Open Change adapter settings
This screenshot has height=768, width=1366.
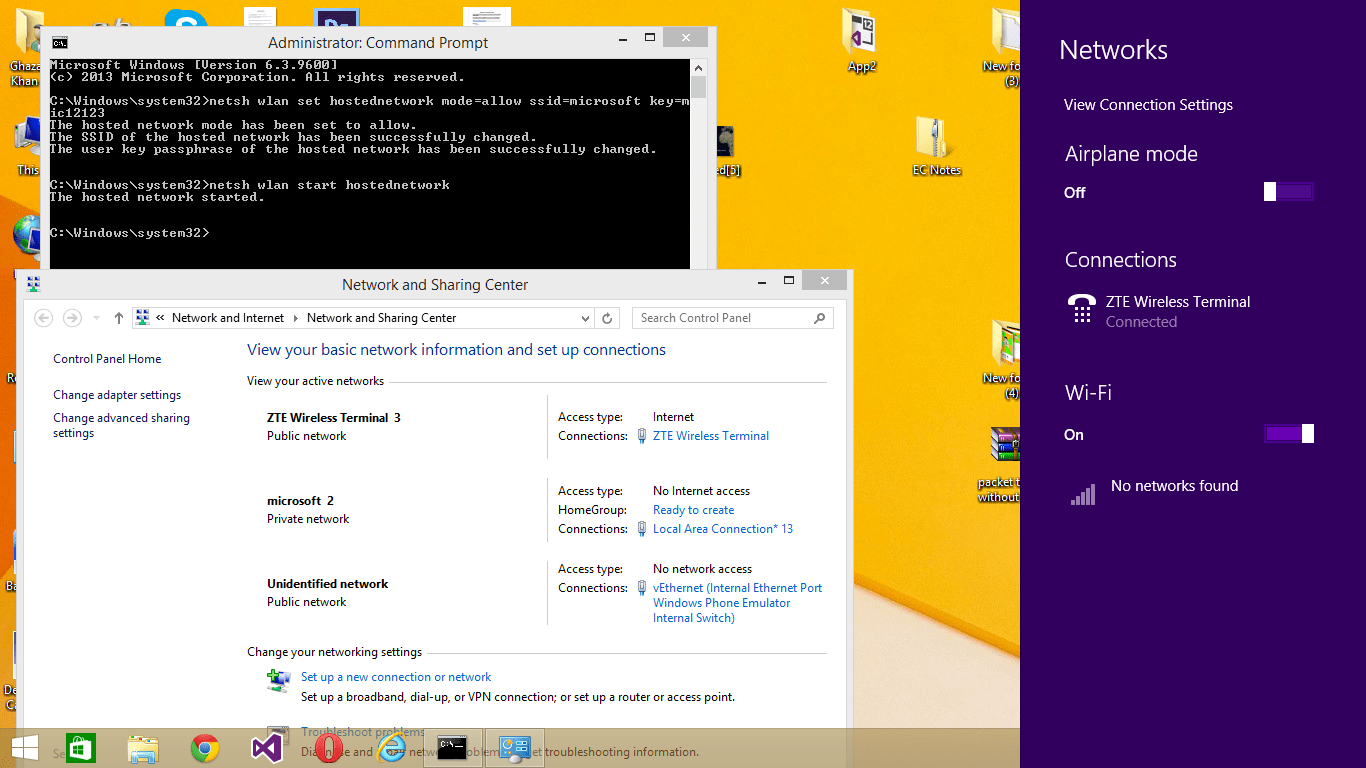(x=117, y=395)
